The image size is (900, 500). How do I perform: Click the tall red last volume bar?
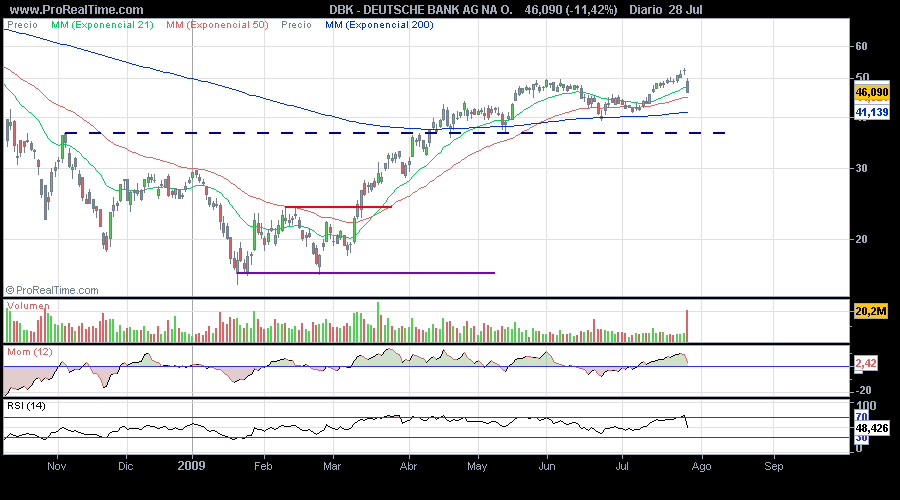pos(686,326)
